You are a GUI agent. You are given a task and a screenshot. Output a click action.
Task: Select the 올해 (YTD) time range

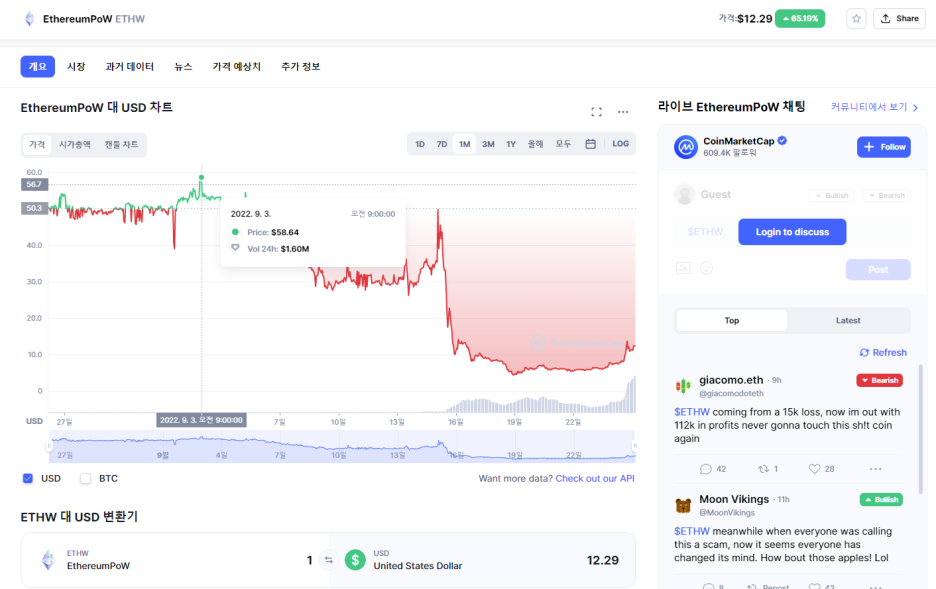[x=535, y=144]
